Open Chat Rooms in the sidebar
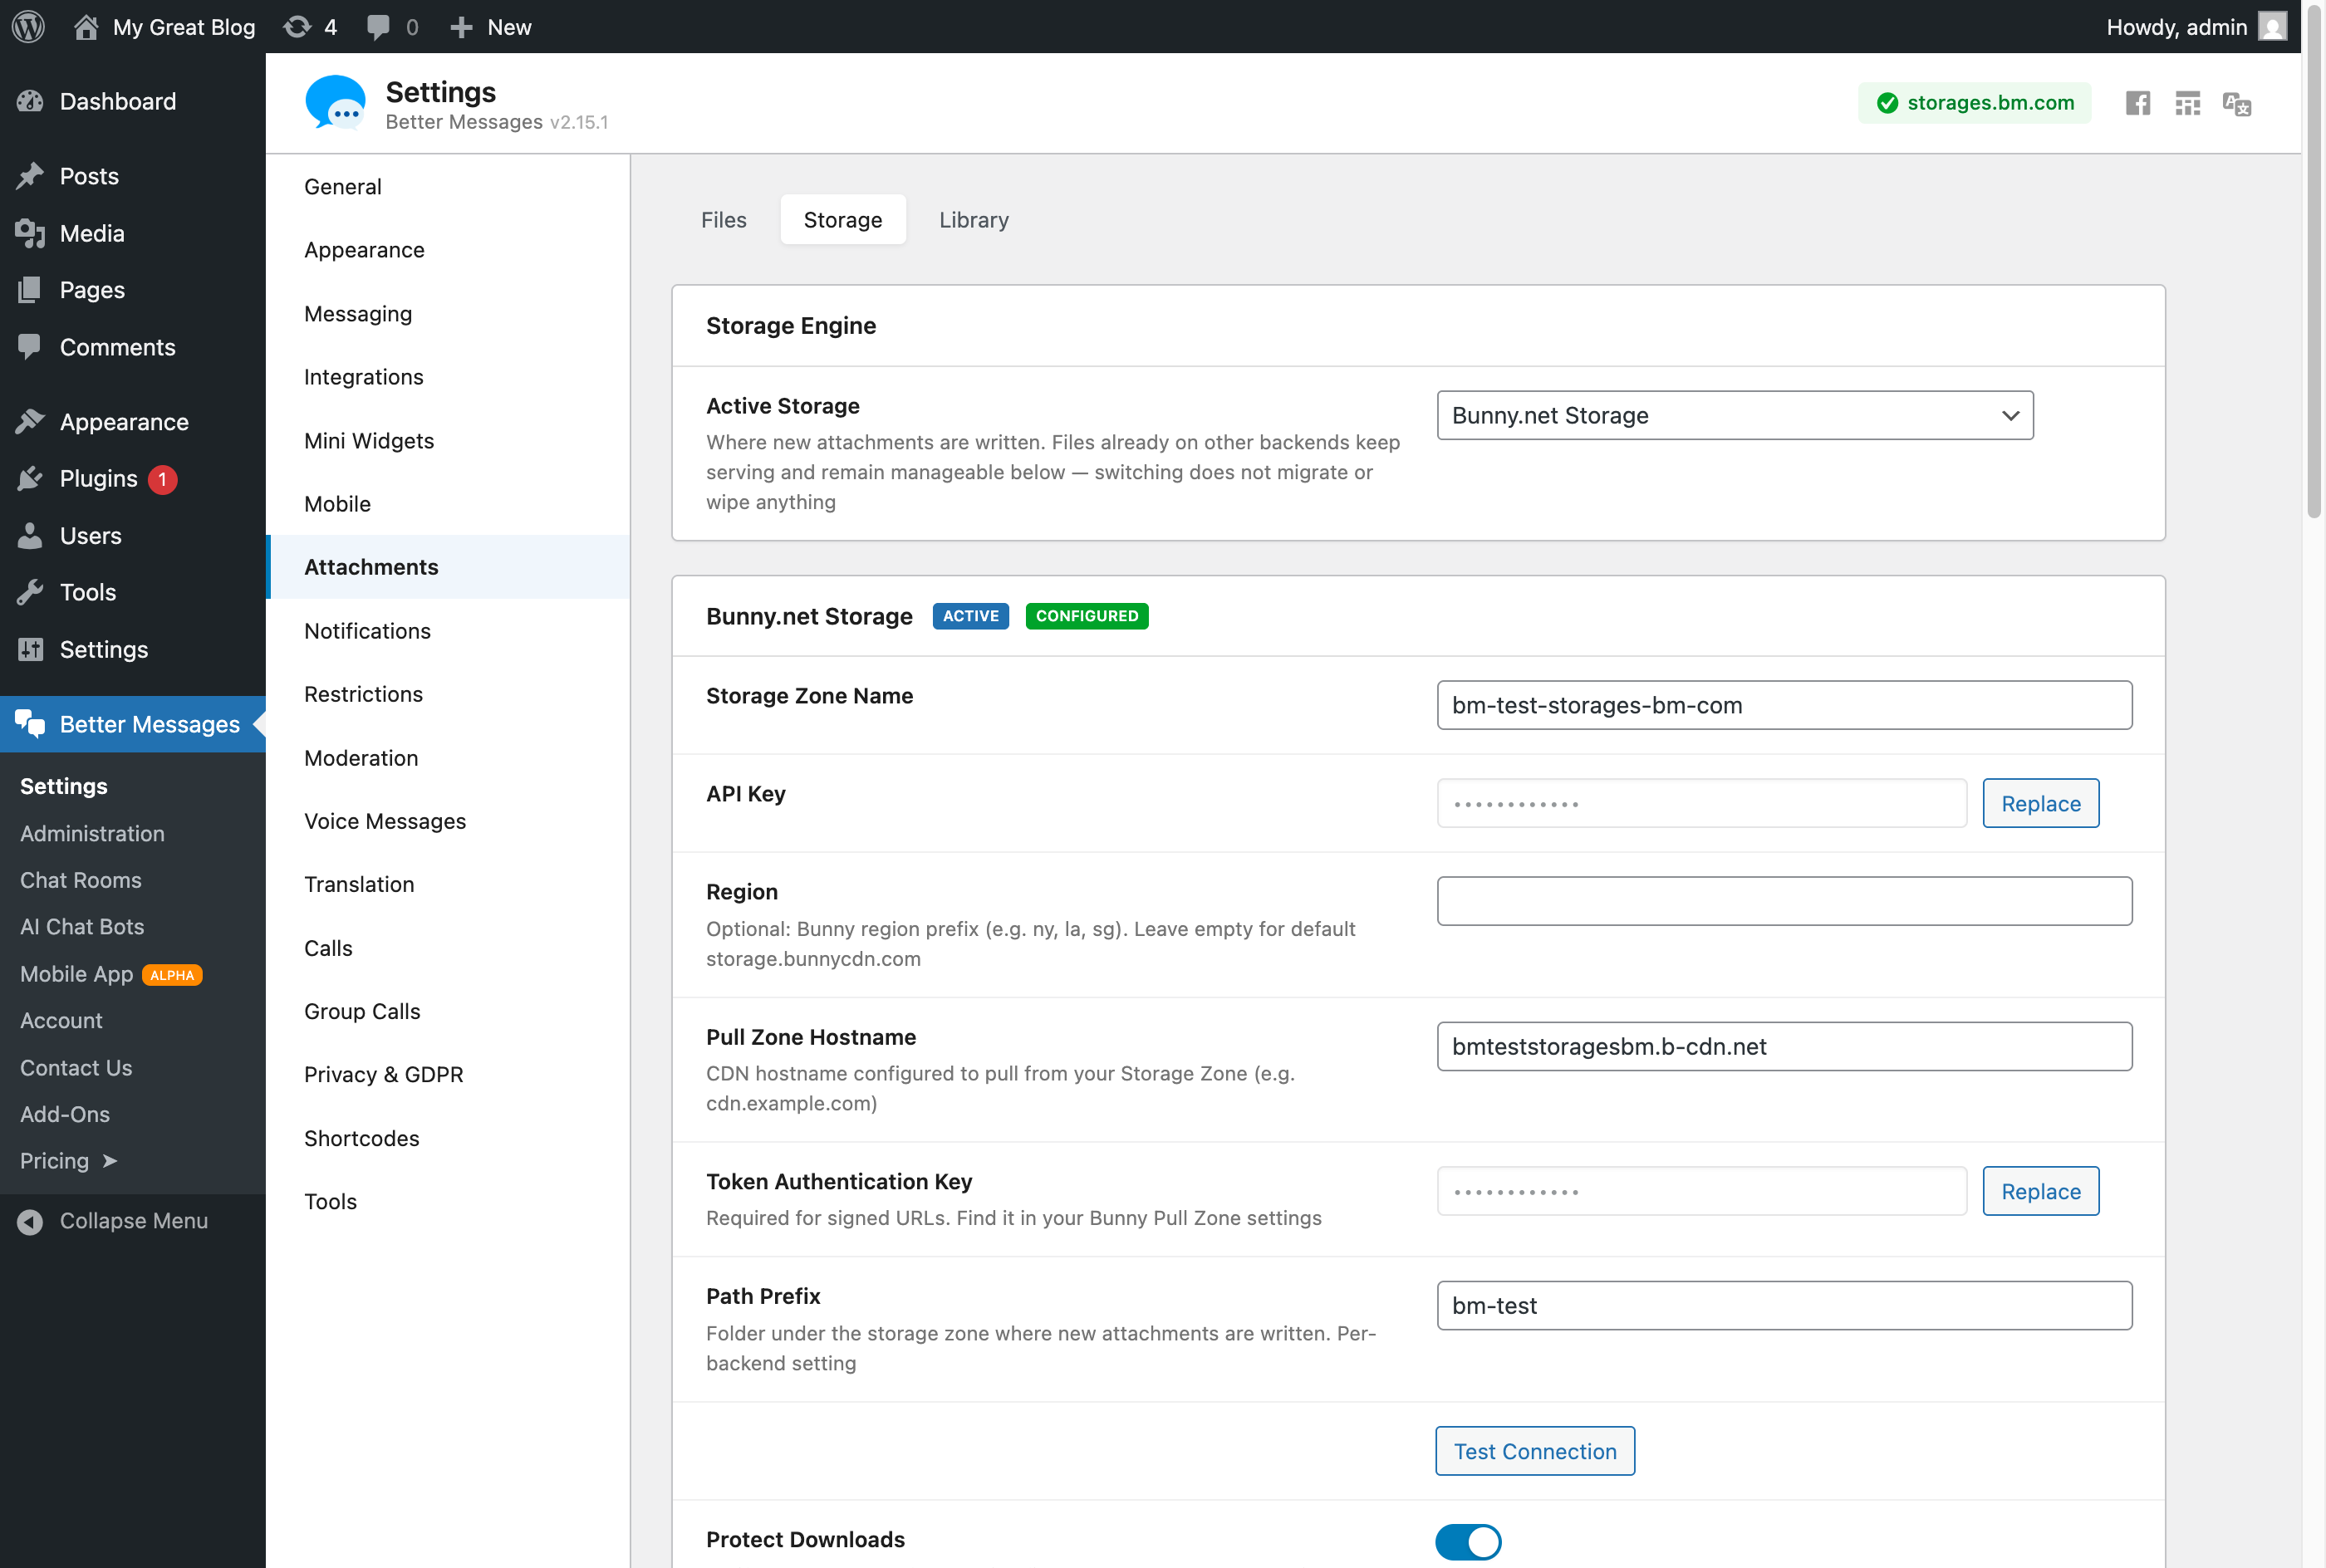 tap(81, 880)
